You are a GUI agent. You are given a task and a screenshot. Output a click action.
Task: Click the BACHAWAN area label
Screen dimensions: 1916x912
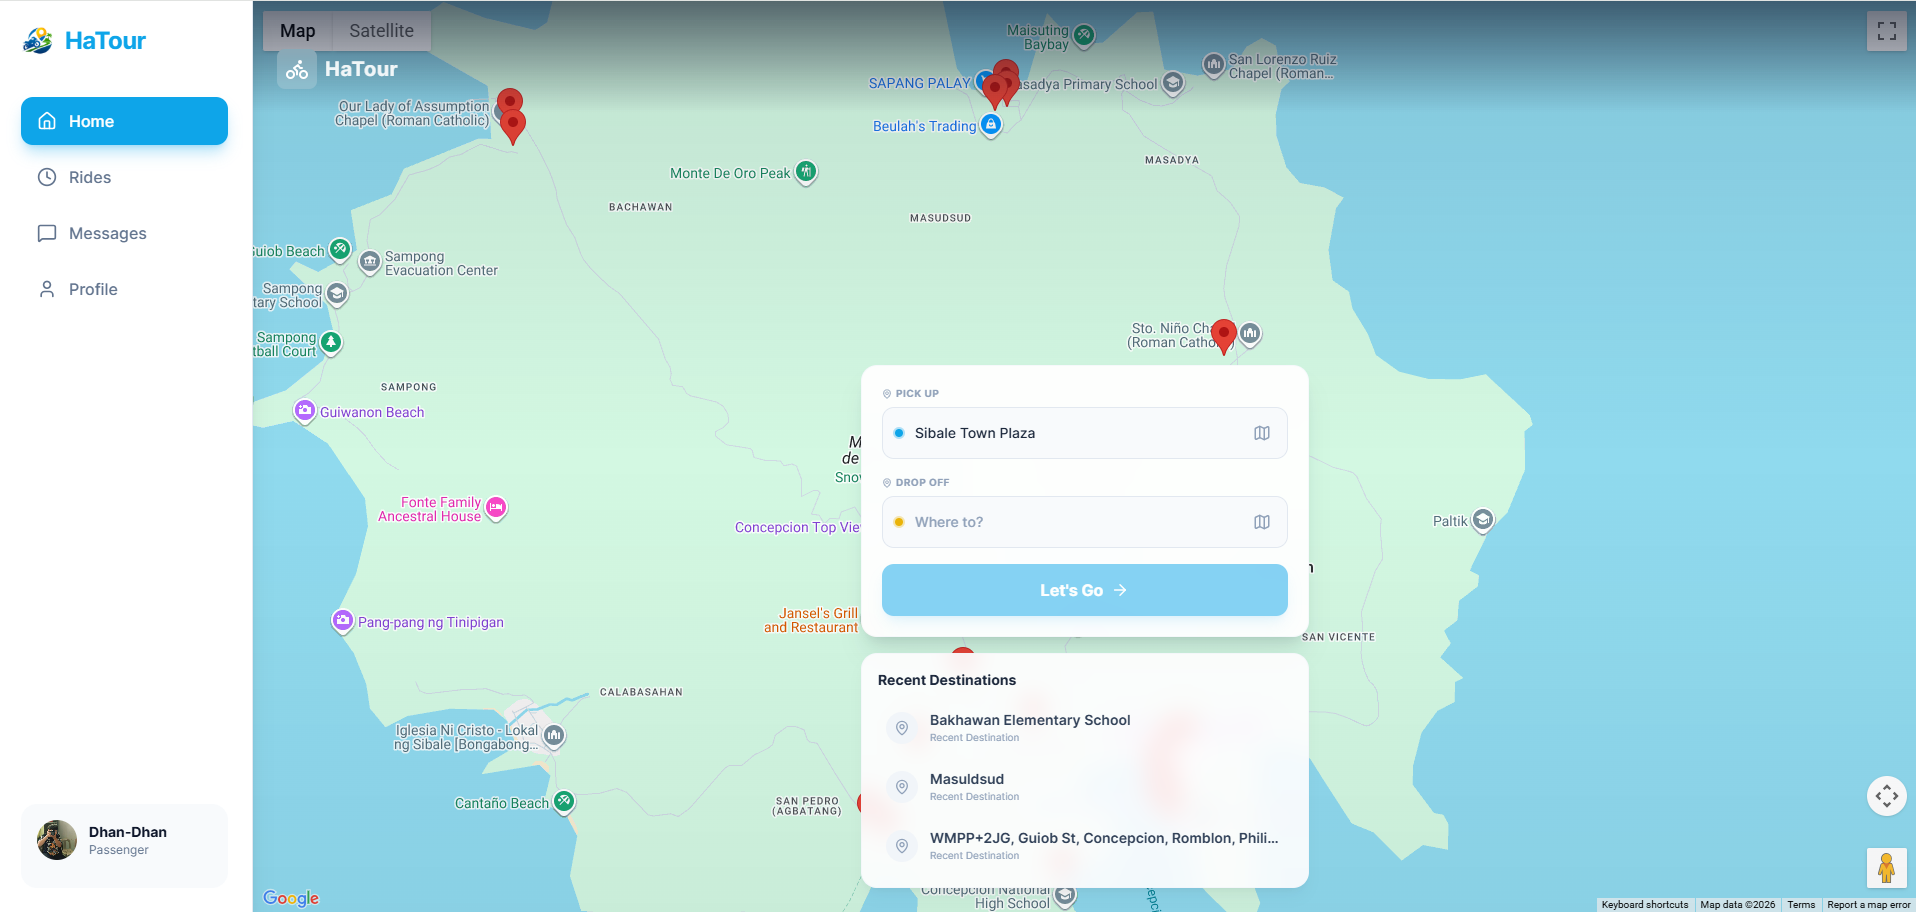pyautogui.click(x=641, y=207)
